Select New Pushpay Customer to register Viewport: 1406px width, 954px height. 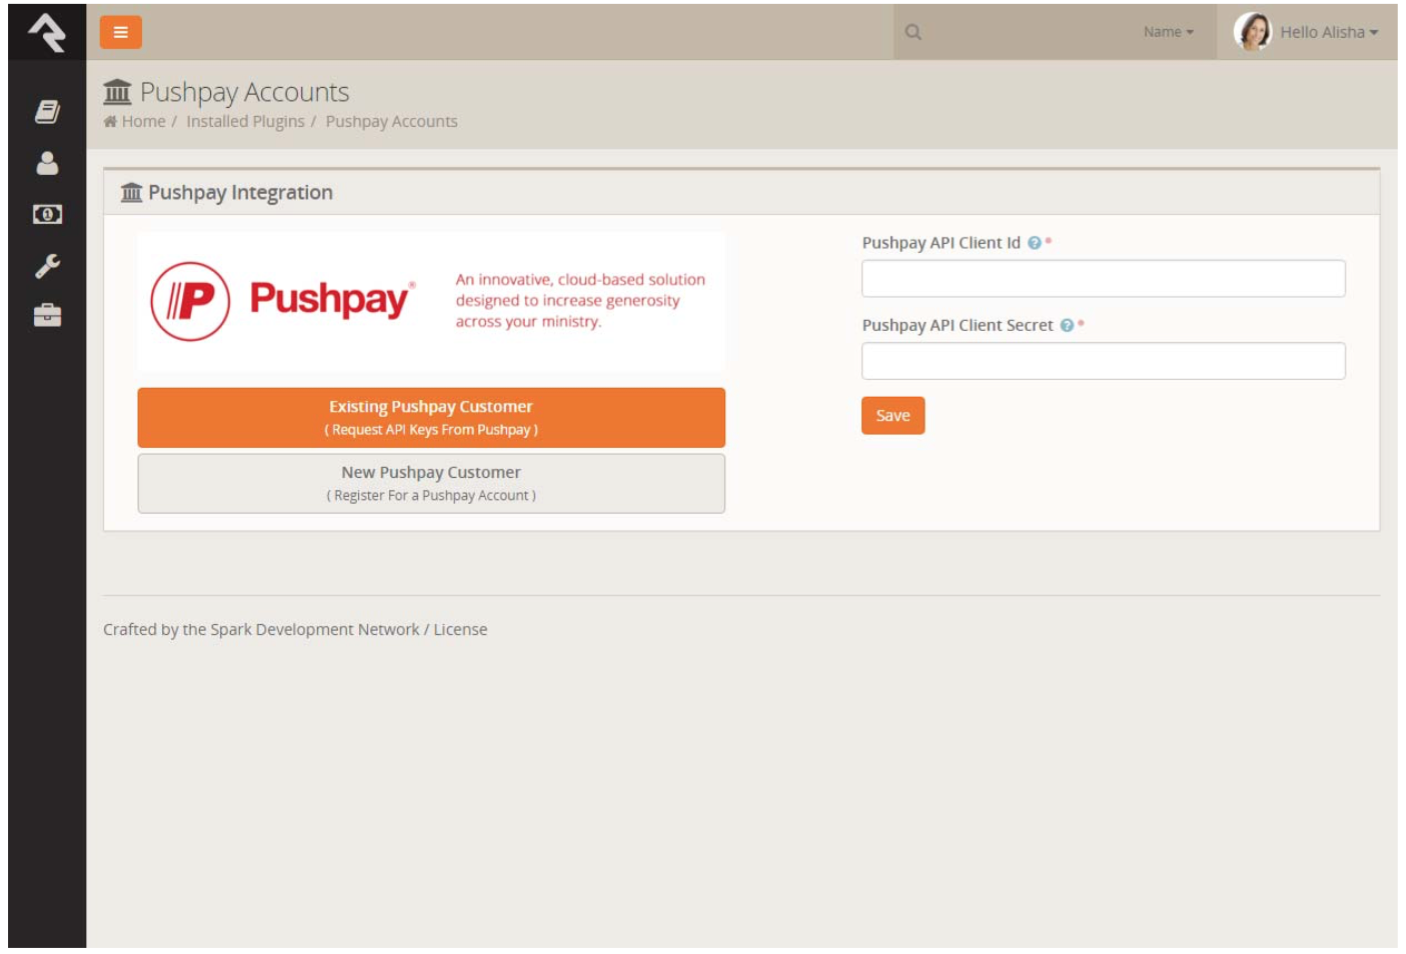pos(432,482)
